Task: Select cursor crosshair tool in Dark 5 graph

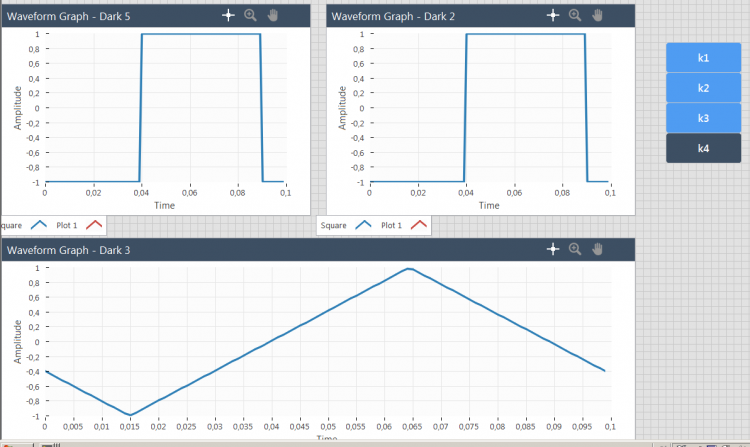Action: 228,15
